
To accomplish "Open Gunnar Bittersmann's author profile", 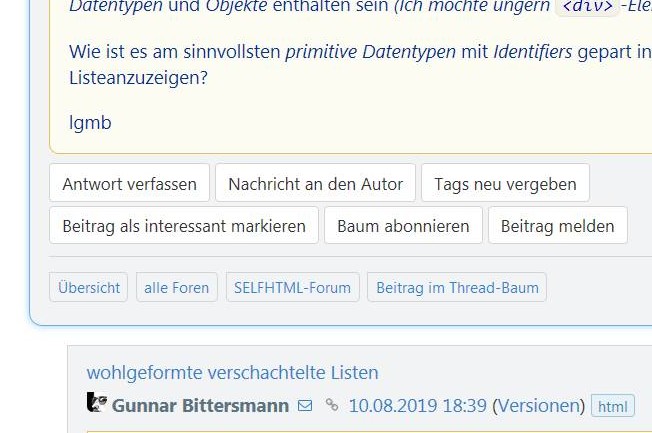I will [200, 406].
